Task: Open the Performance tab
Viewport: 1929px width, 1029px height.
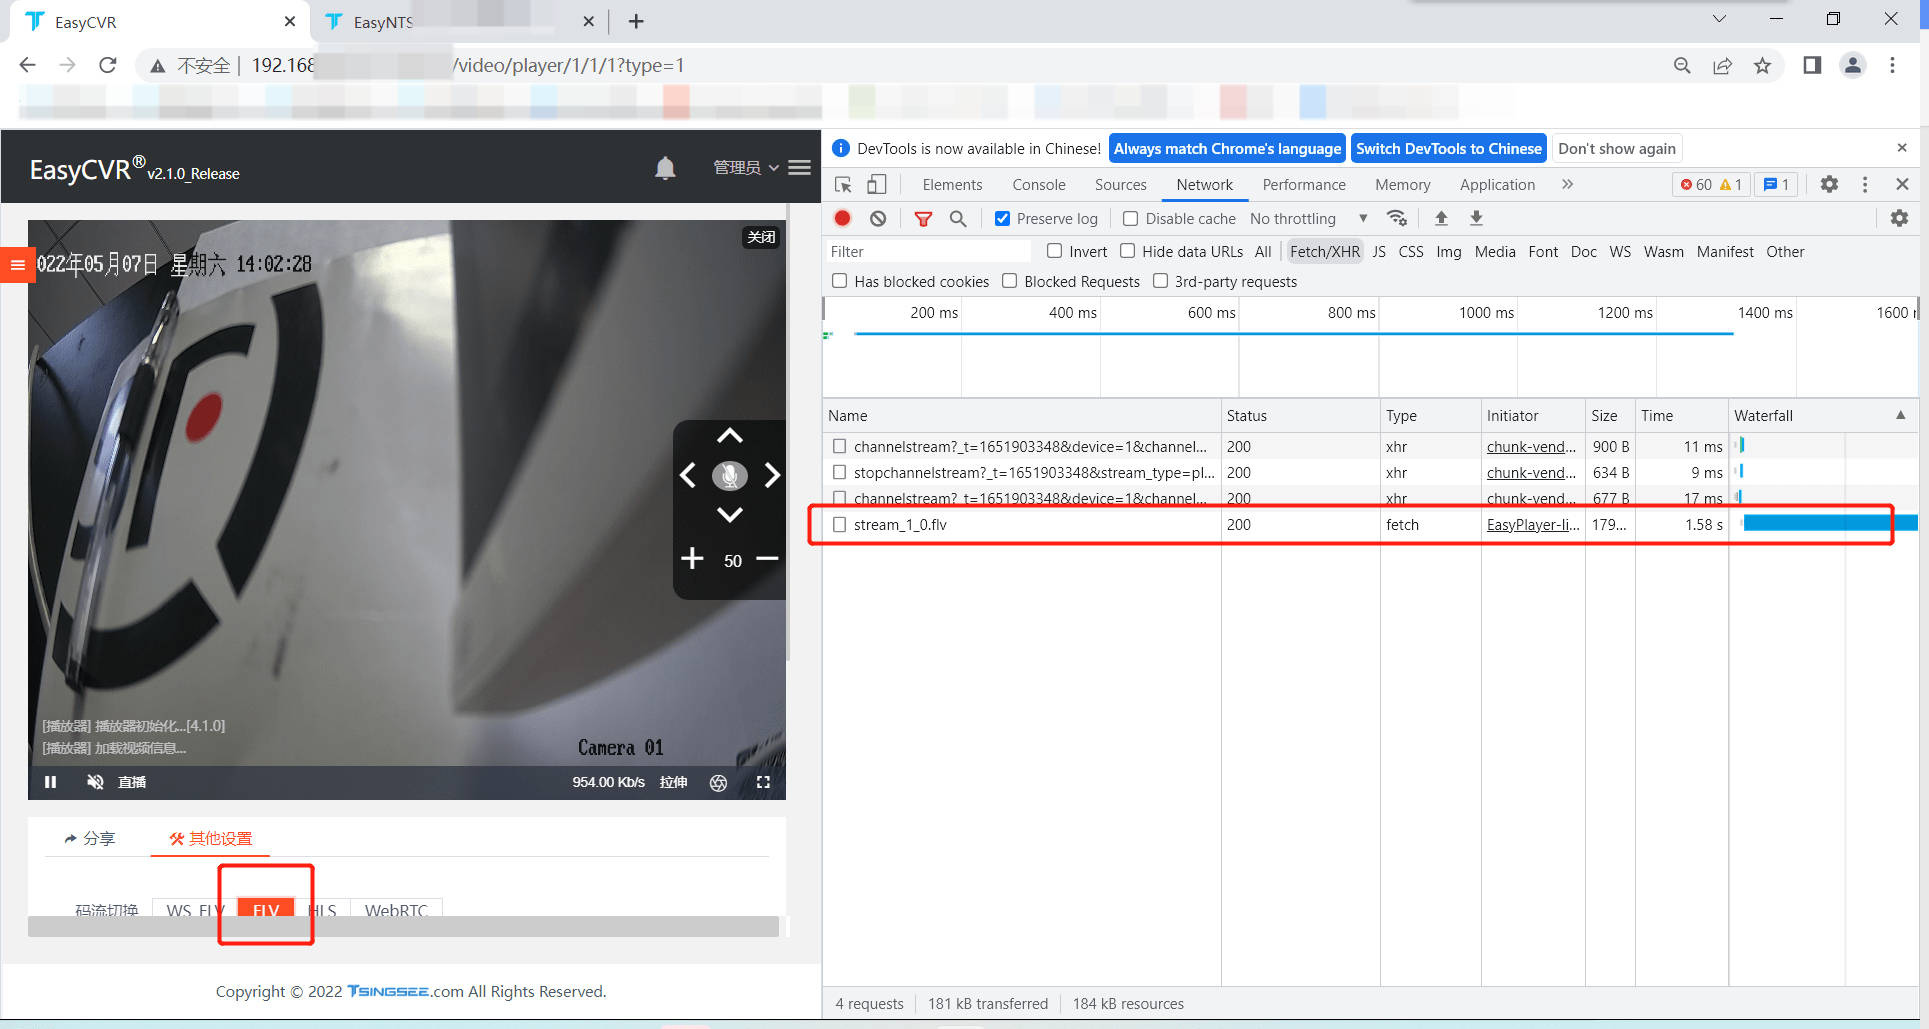Action: pos(1304,184)
